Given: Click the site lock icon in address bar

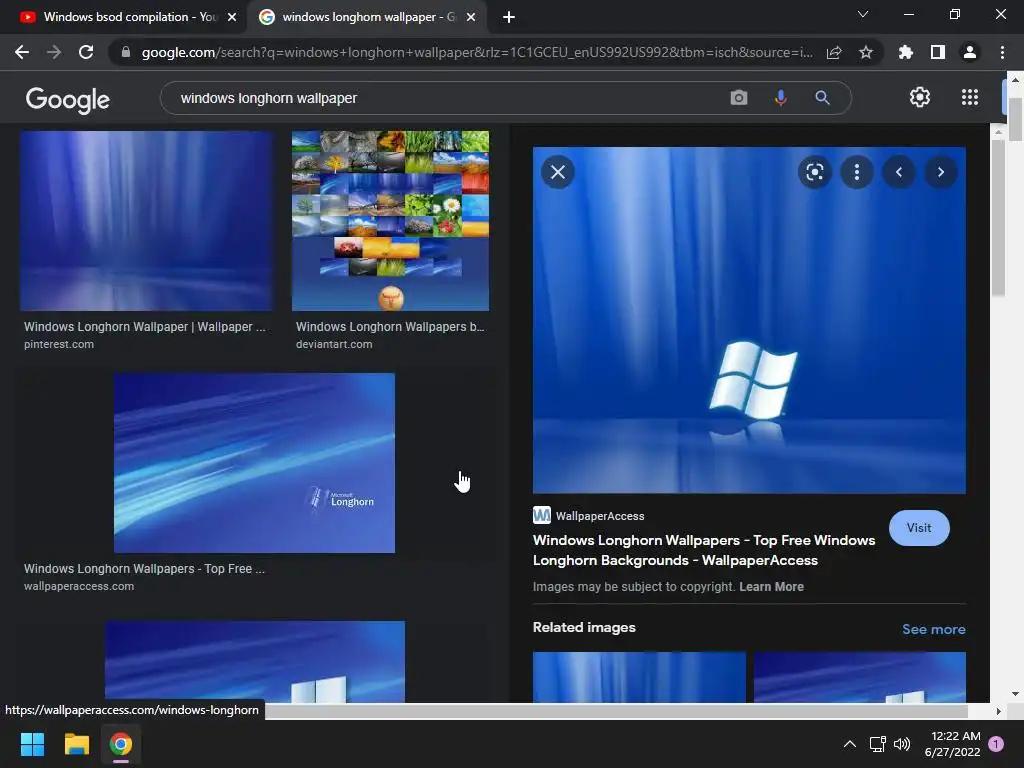Looking at the screenshot, I should (x=126, y=52).
